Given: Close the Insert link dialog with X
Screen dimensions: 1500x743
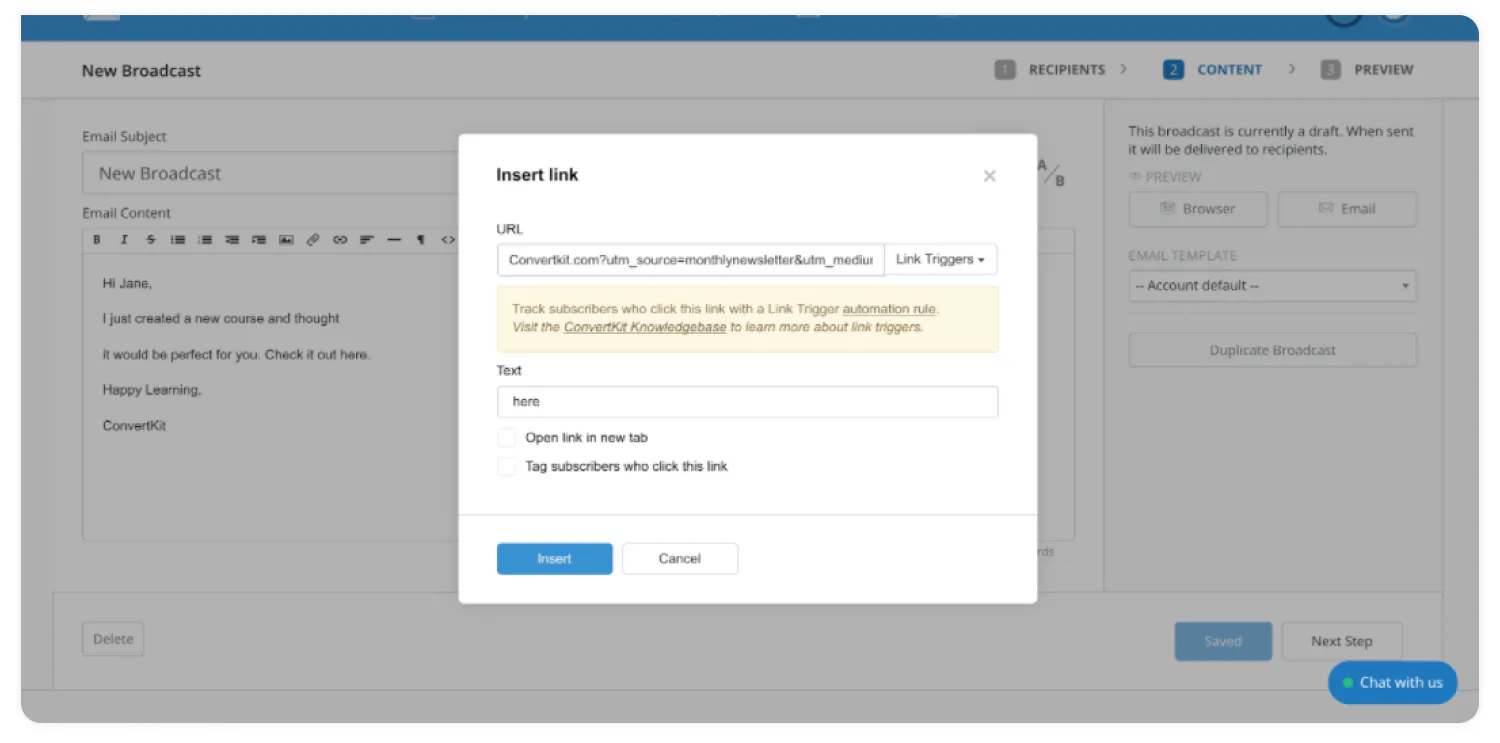Looking at the screenshot, I should 989,176.
